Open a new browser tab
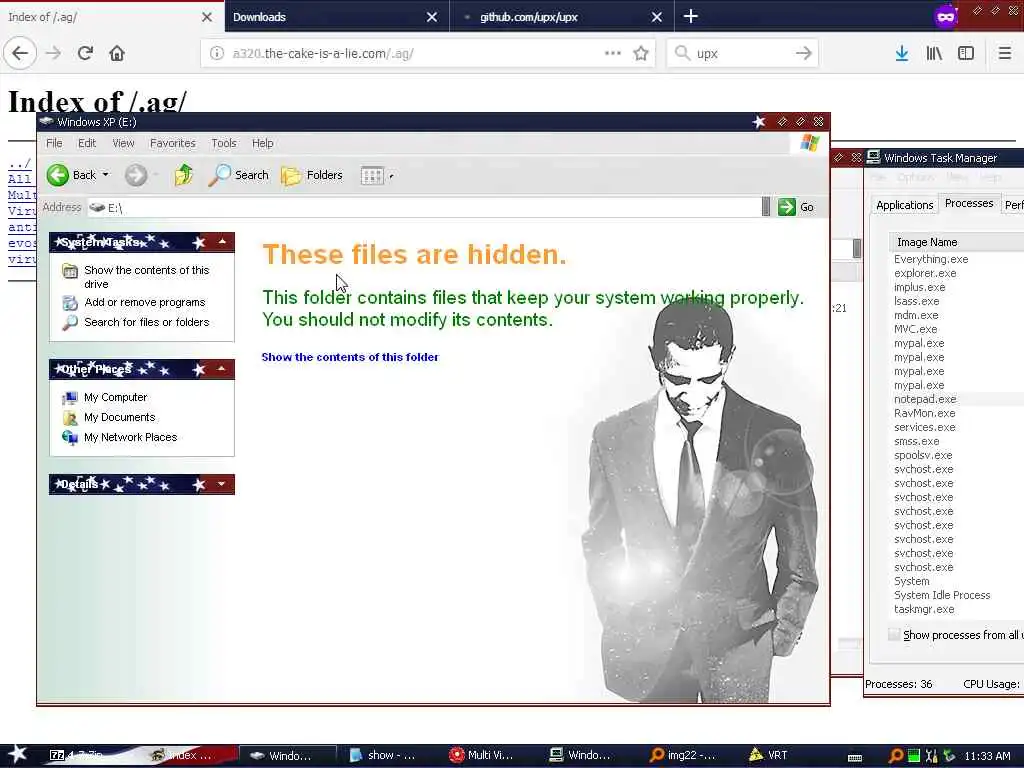The height and width of the screenshot is (768, 1024). point(691,16)
